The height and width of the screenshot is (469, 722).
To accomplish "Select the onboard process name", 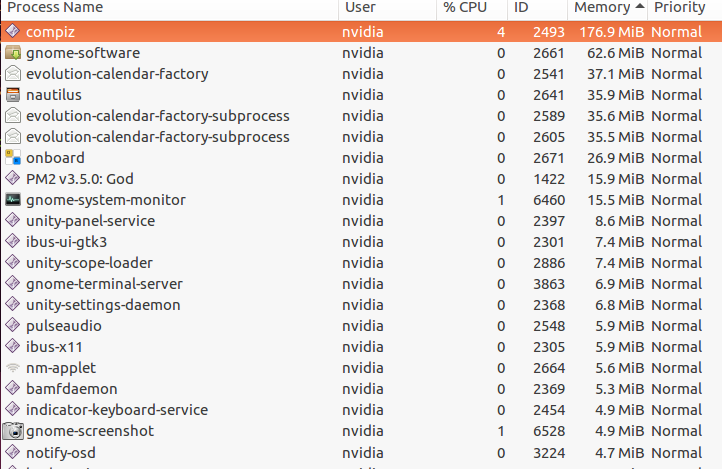I will pyautogui.click(x=55, y=158).
